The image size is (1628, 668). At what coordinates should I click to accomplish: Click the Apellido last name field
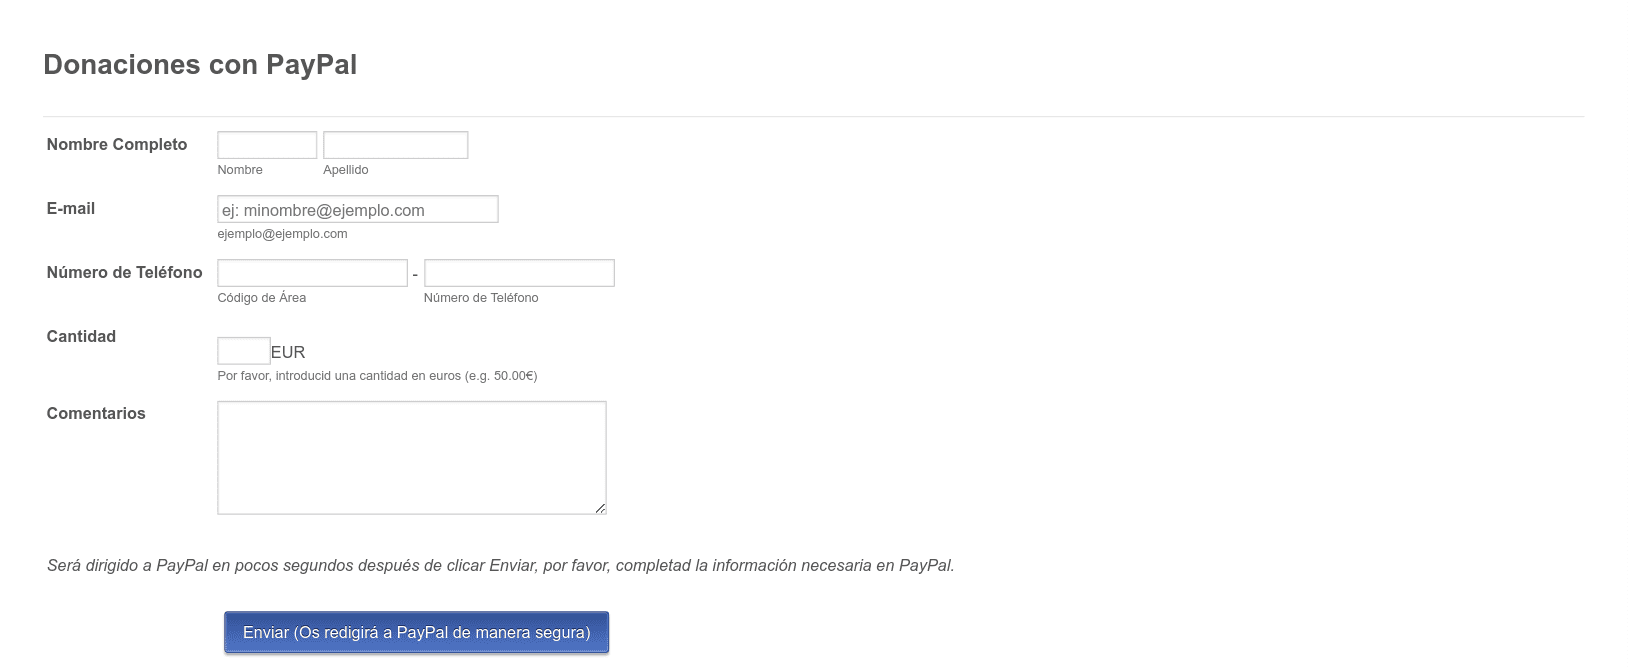395,145
